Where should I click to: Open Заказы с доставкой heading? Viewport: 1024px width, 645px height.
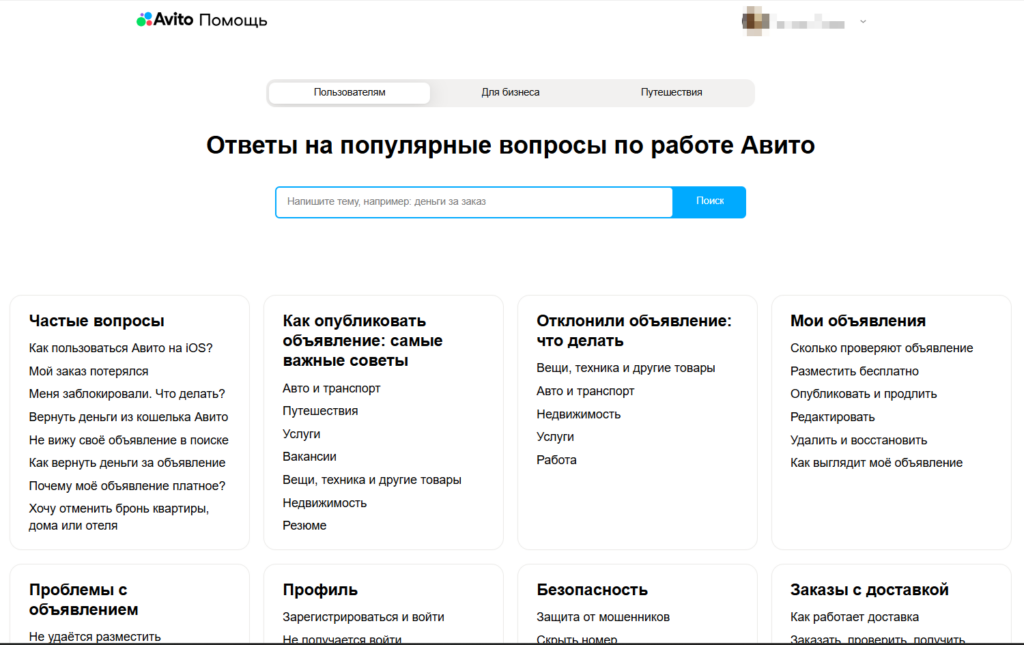point(869,590)
